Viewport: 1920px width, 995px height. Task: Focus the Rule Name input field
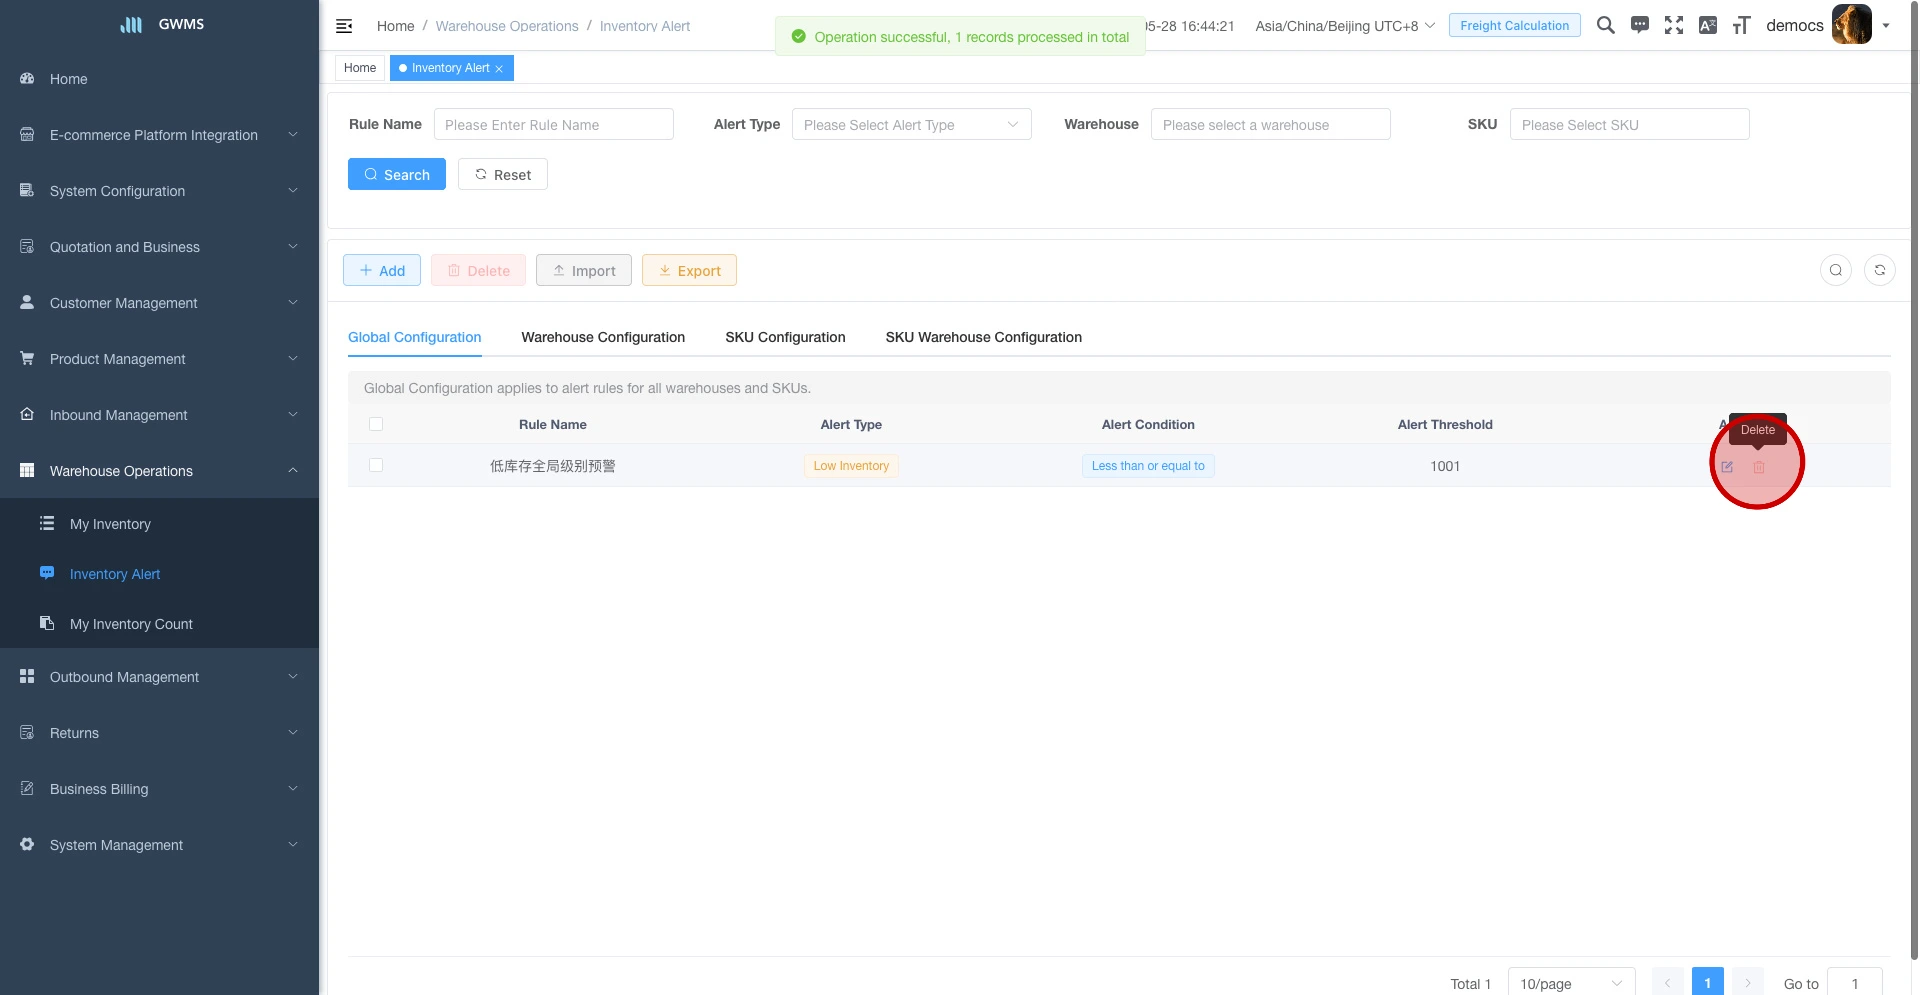(553, 124)
